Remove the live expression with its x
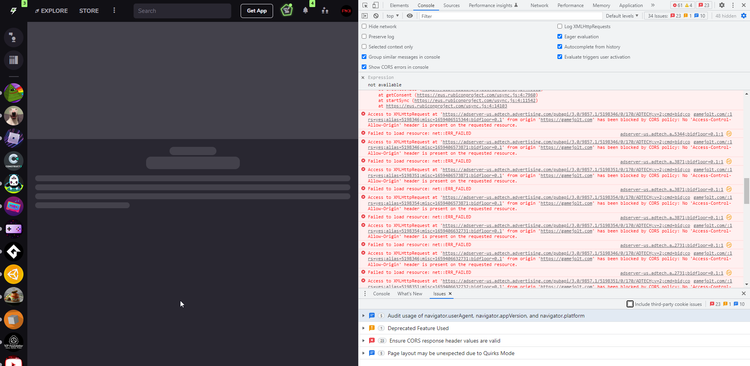The image size is (750, 366). click(362, 77)
